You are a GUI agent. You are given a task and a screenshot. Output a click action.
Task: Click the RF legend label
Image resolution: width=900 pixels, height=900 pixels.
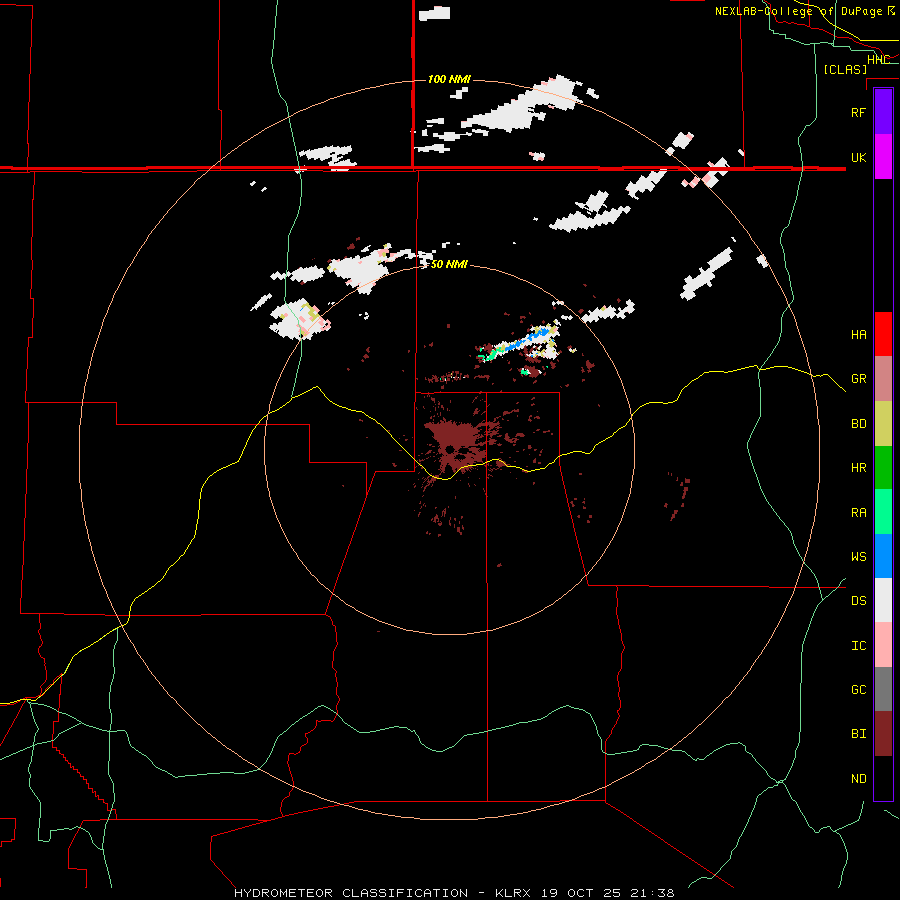[x=858, y=113]
